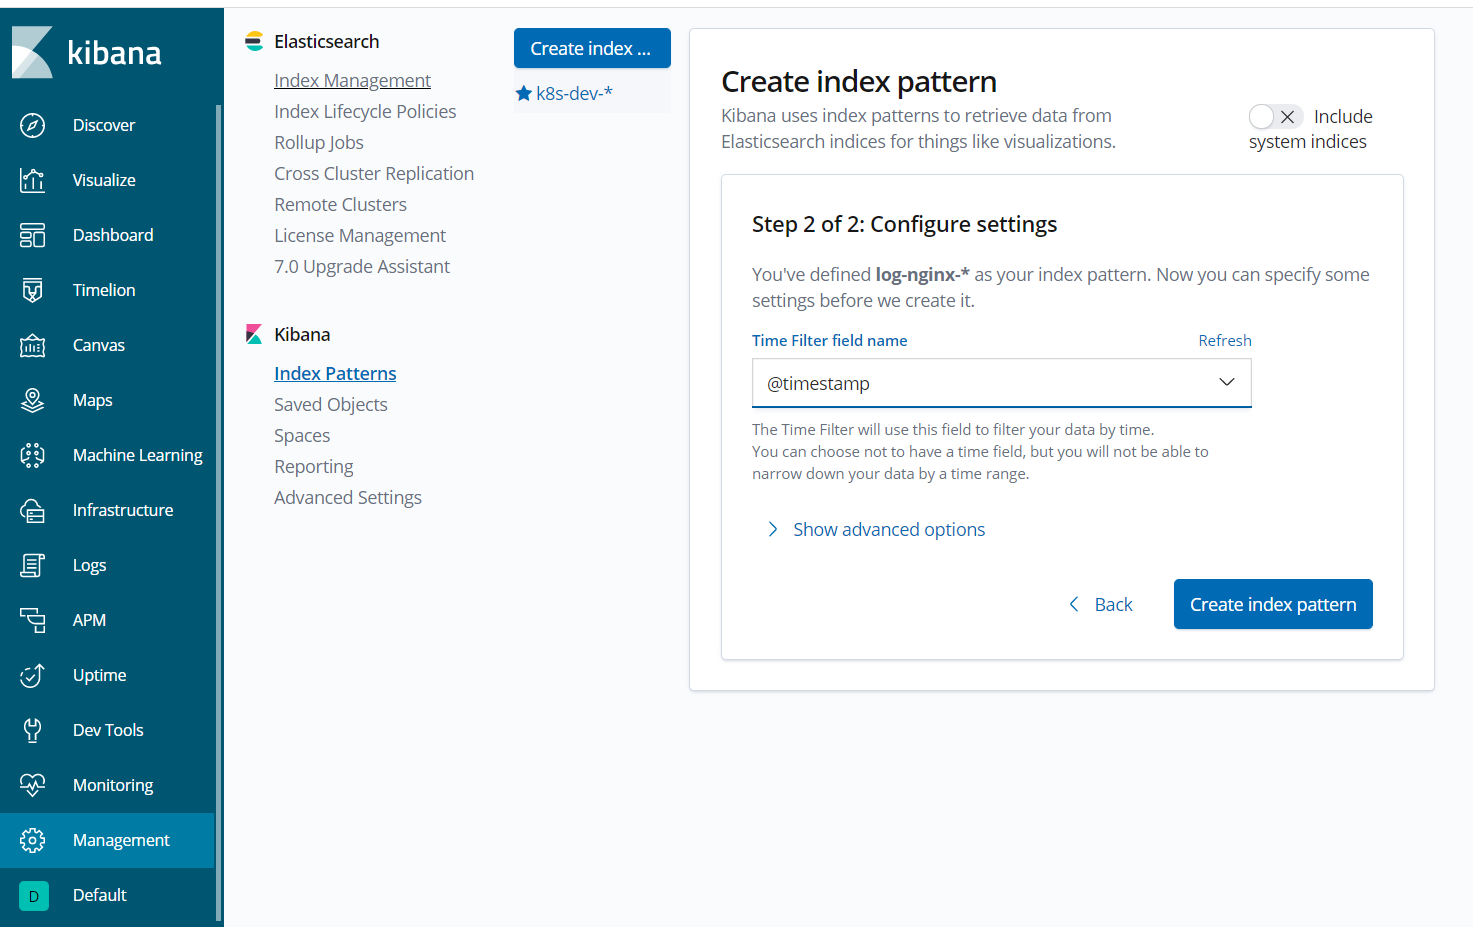Open Monitoring via heartbeat icon
This screenshot has width=1473, height=927.
click(32, 785)
